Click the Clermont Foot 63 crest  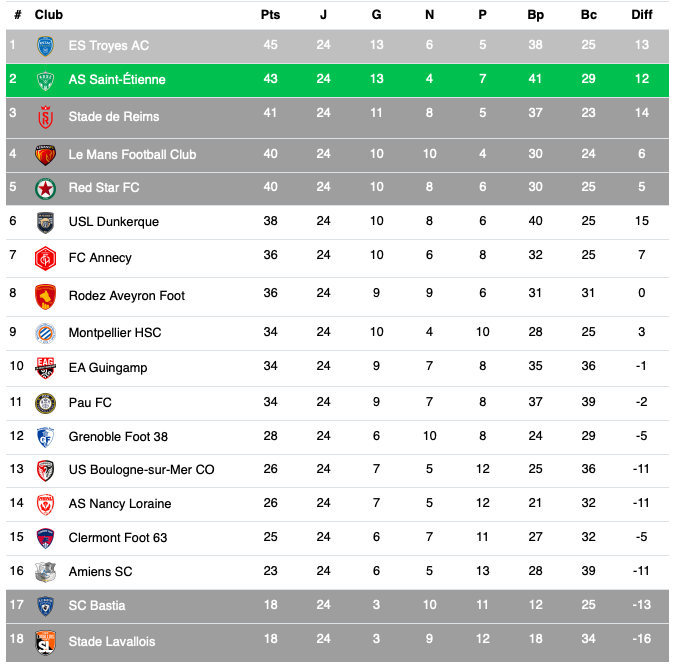click(x=45, y=538)
